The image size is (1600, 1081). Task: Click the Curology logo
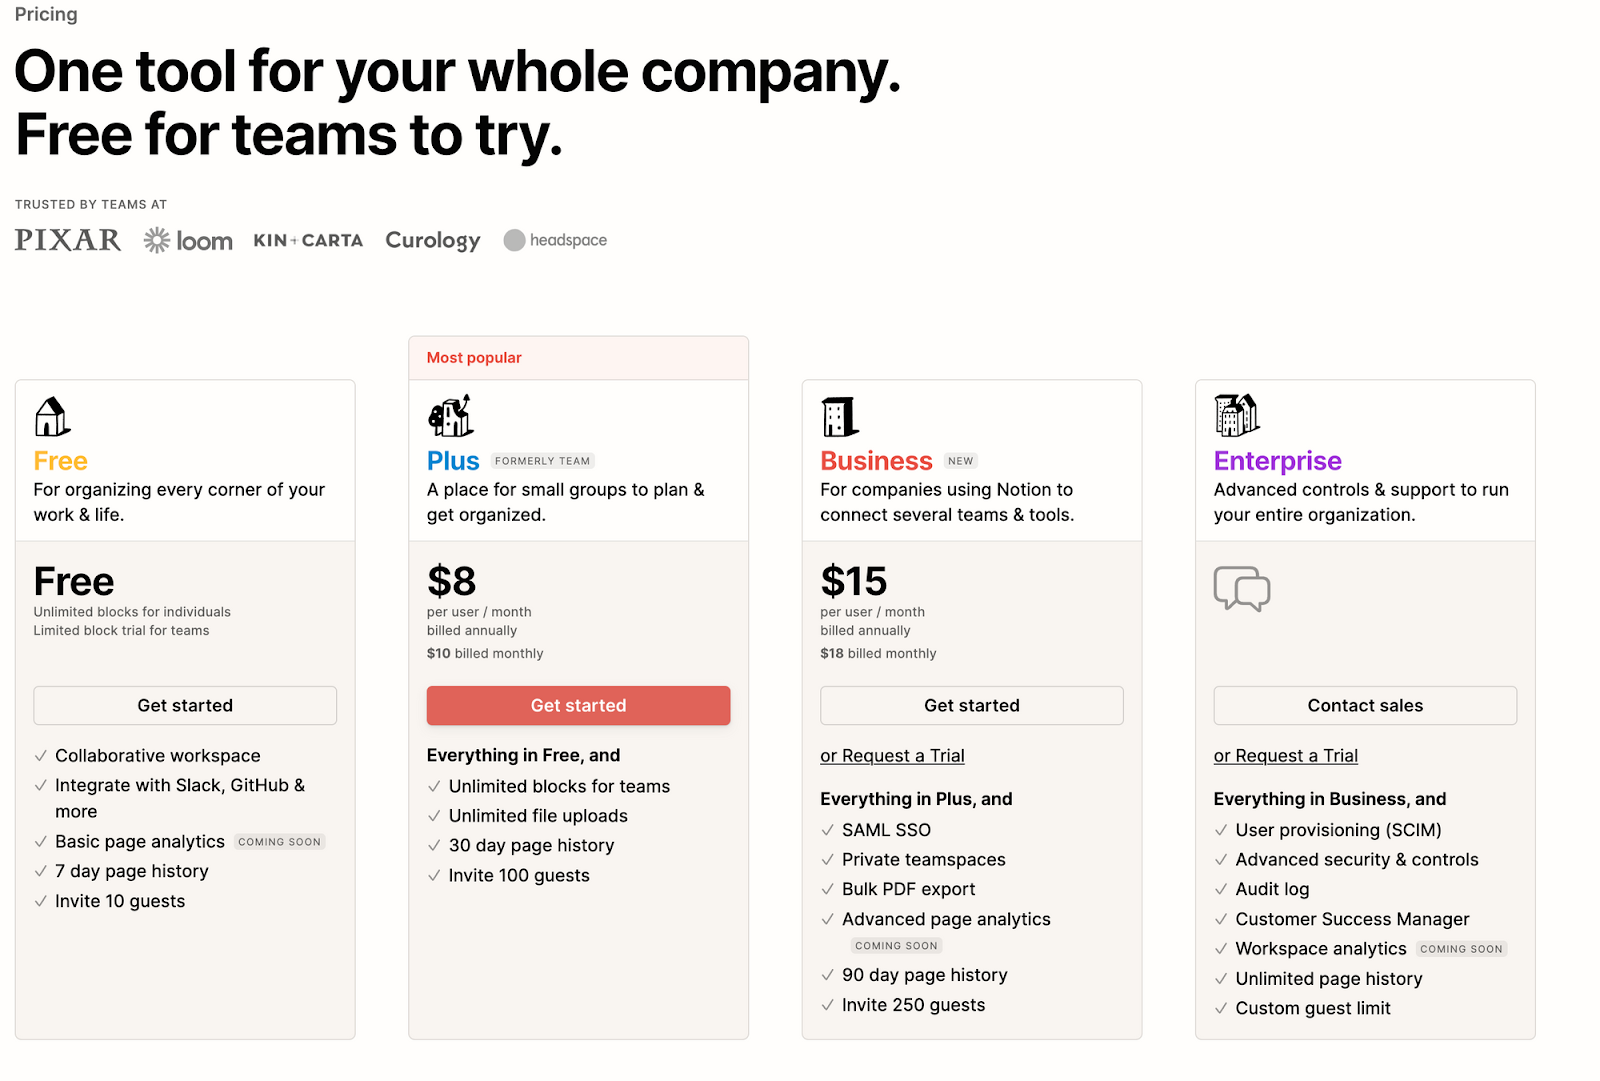[433, 240]
